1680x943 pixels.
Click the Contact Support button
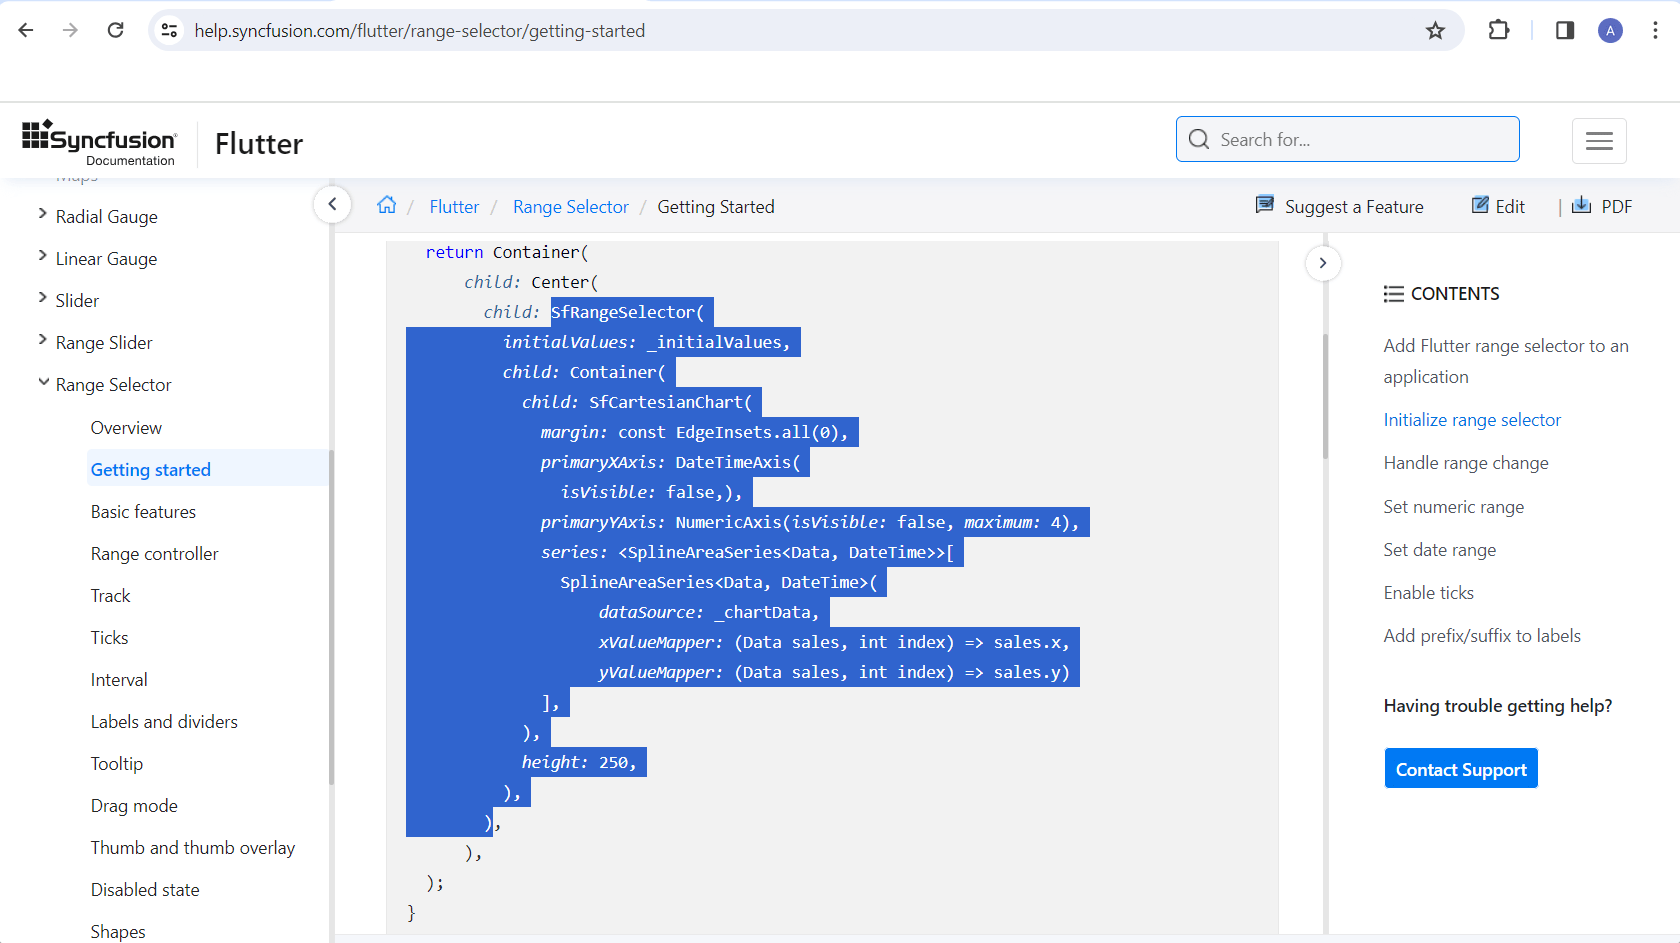tap(1461, 769)
